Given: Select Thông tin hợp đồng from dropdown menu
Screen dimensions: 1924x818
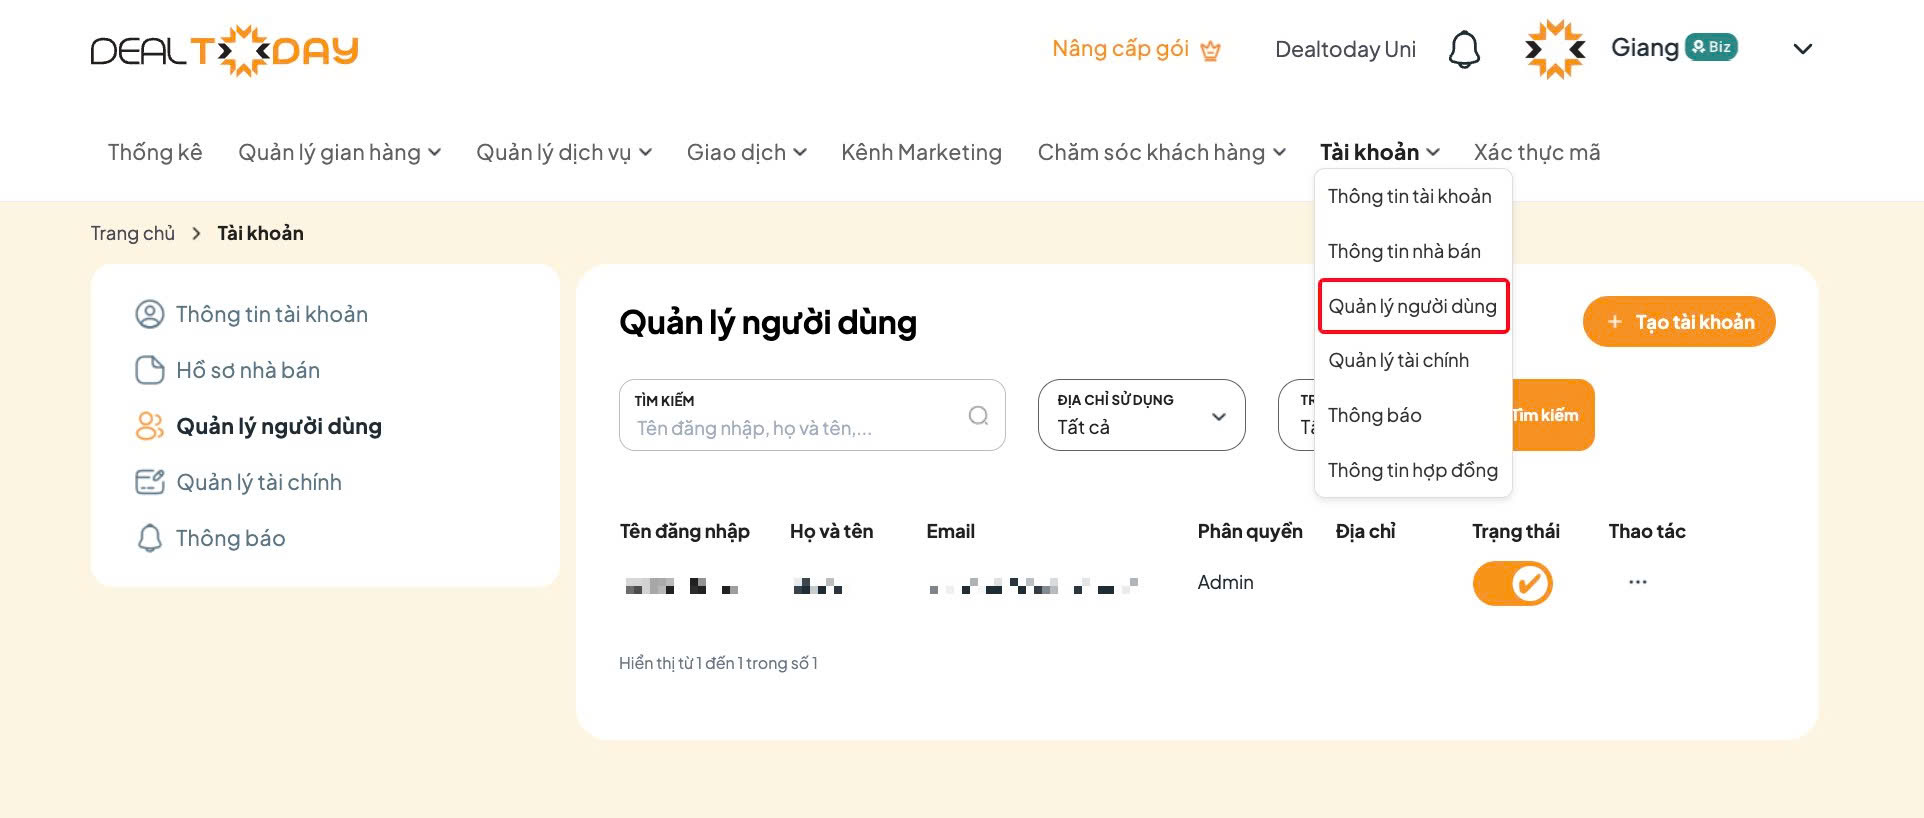Looking at the screenshot, I should (x=1412, y=470).
